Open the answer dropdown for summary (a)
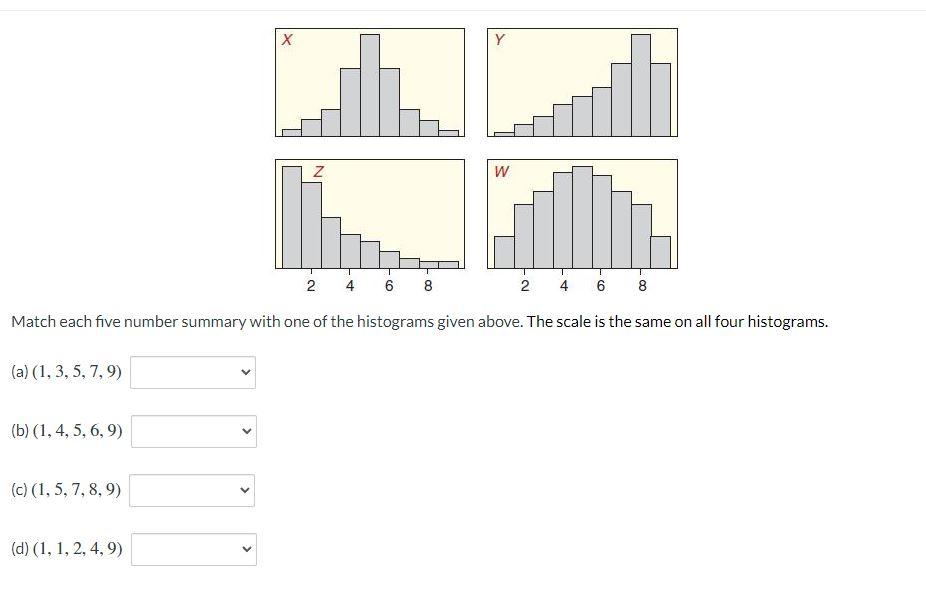The image size is (926, 602). coord(193,371)
